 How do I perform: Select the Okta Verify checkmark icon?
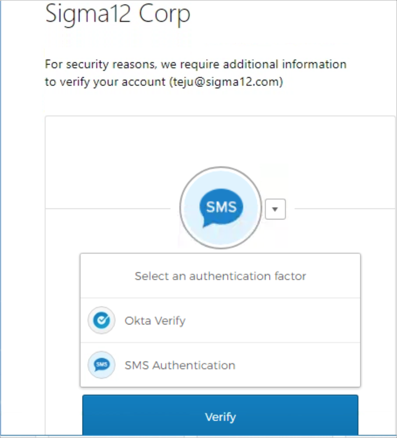102,320
